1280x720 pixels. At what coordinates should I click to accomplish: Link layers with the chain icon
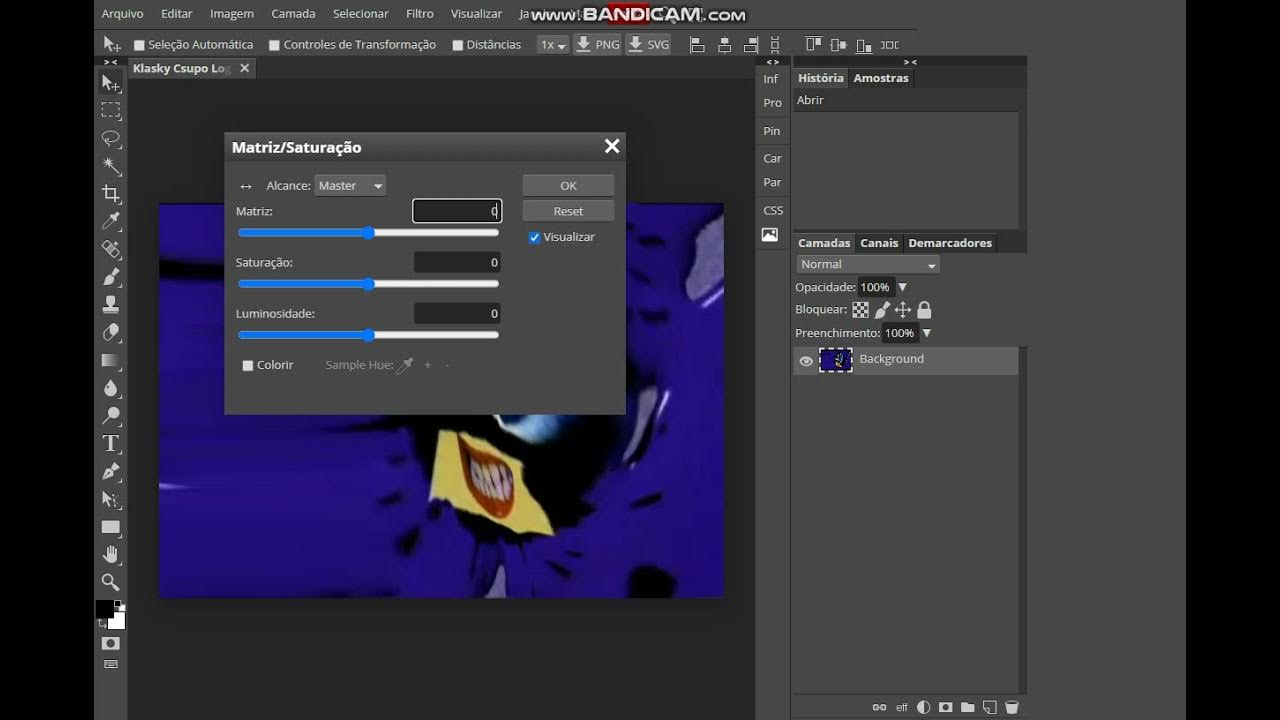(x=879, y=707)
